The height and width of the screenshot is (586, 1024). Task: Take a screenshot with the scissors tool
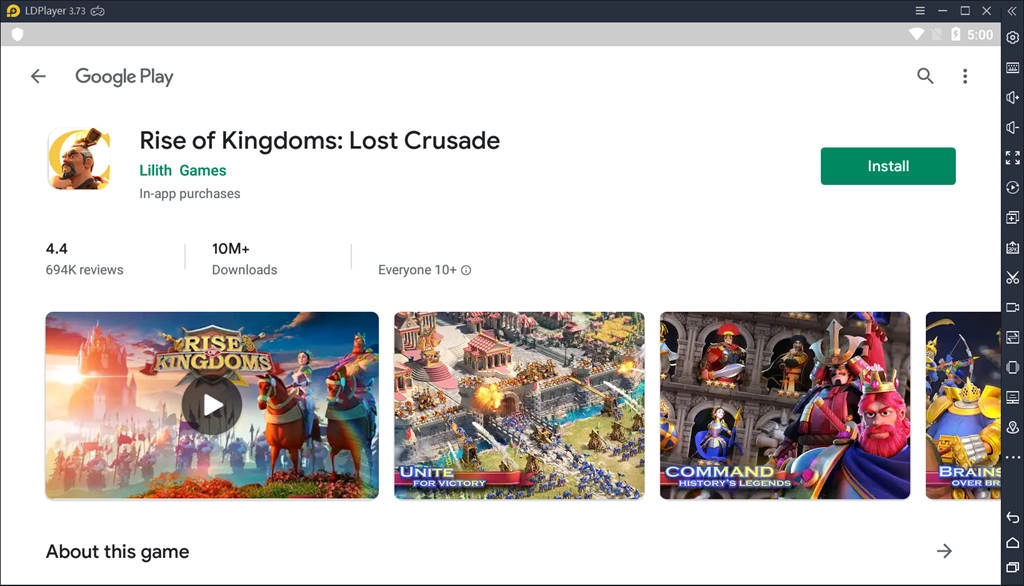click(x=1012, y=277)
